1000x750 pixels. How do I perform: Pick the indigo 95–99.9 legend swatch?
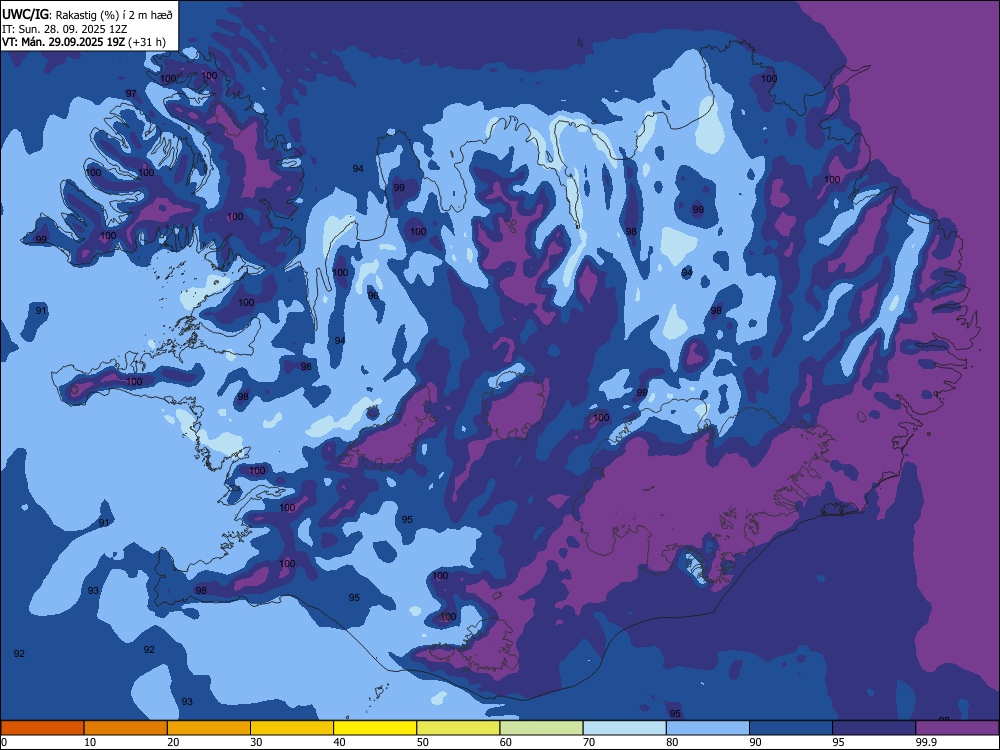874,728
